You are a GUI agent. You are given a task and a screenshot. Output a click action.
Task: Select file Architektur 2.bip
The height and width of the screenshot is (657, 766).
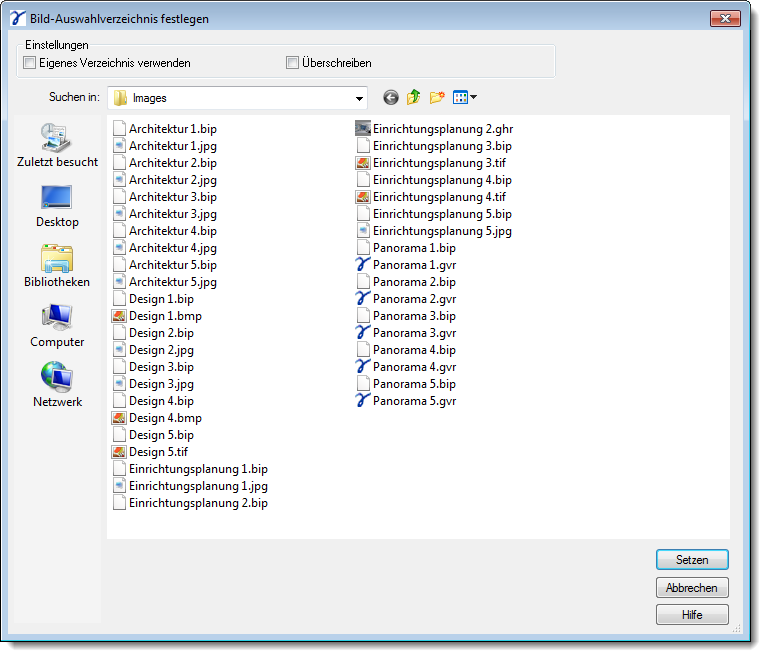[165, 163]
